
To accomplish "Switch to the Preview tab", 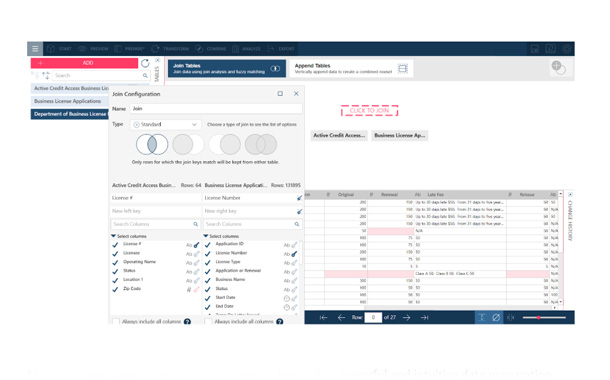I will pos(93,49).
